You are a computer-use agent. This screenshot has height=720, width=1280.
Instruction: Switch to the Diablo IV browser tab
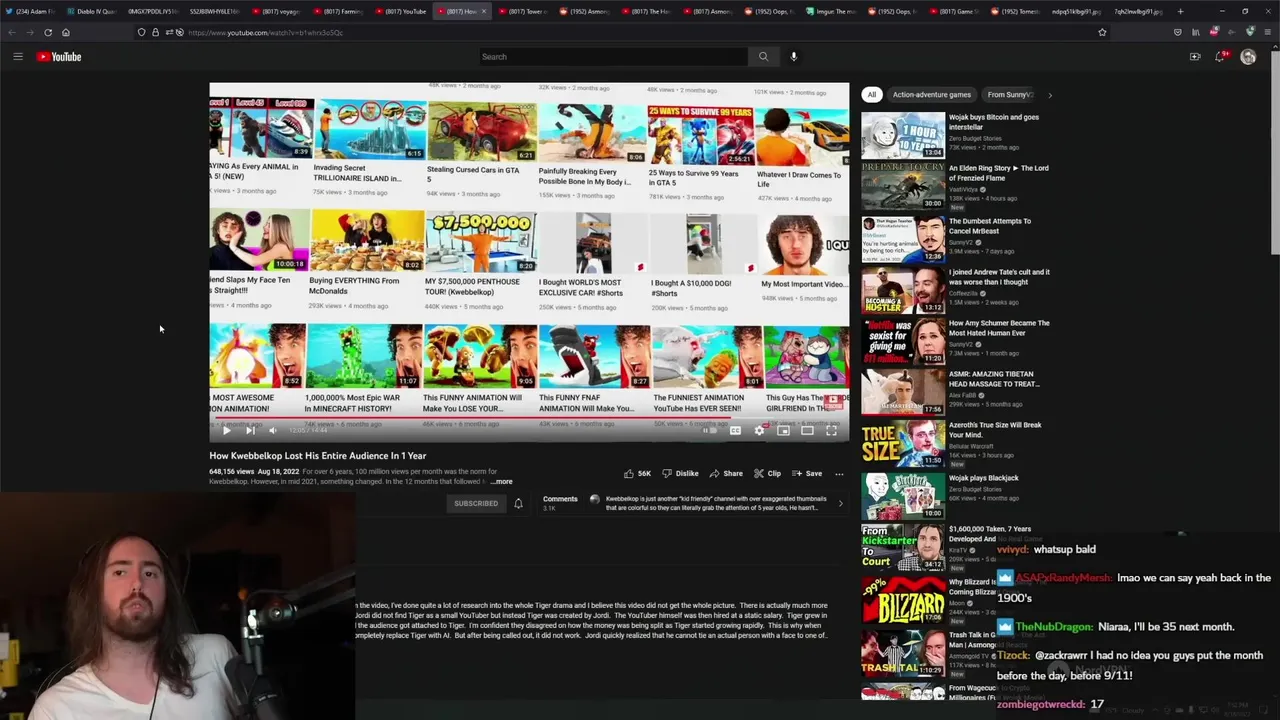[x=93, y=11]
